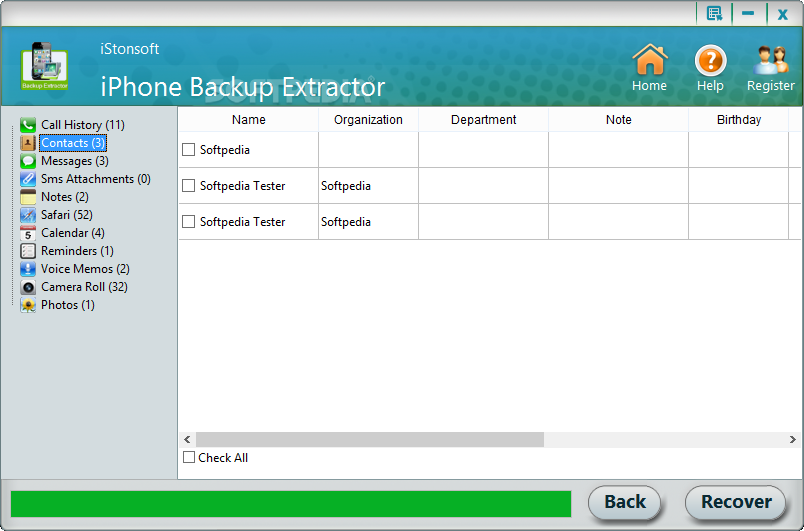Click the feedback icon in title bar
The height and width of the screenshot is (531, 804).
pyautogui.click(x=714, y=13)
